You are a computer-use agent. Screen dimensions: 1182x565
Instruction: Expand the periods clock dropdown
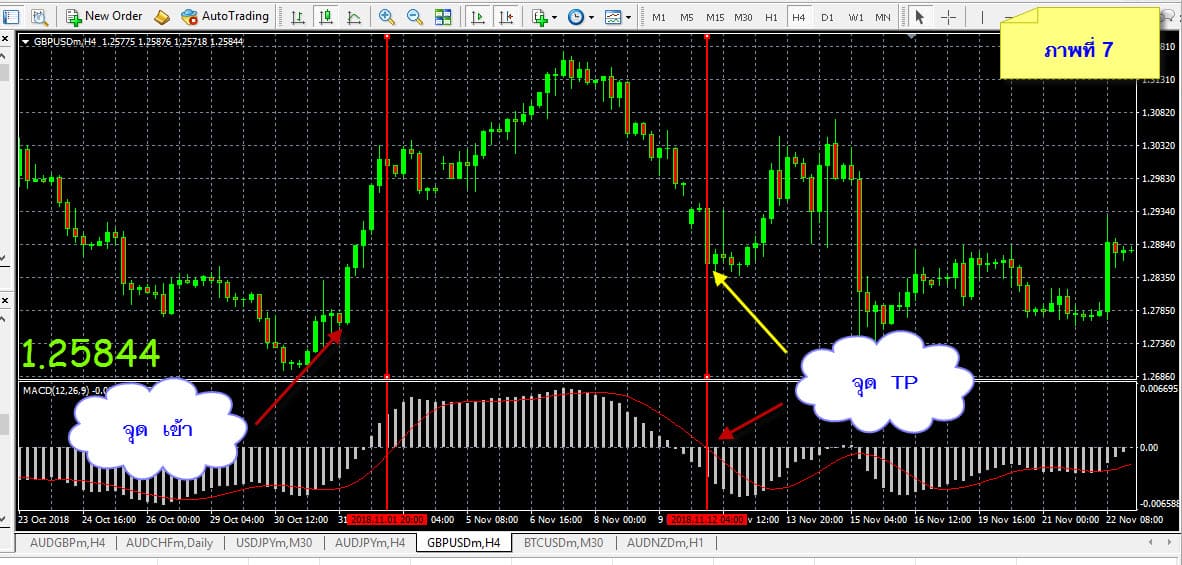[580, 17]
